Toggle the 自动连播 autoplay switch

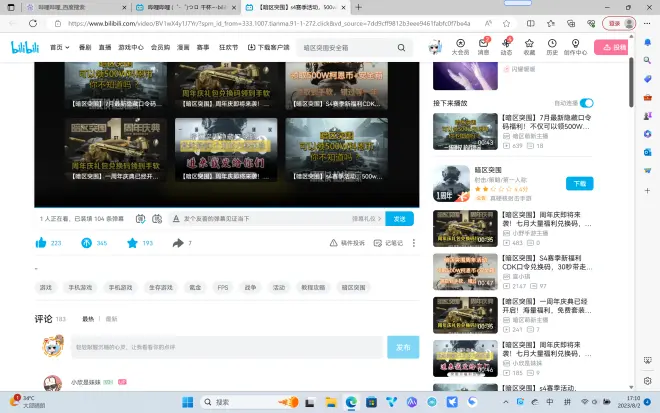click(586, 103)
